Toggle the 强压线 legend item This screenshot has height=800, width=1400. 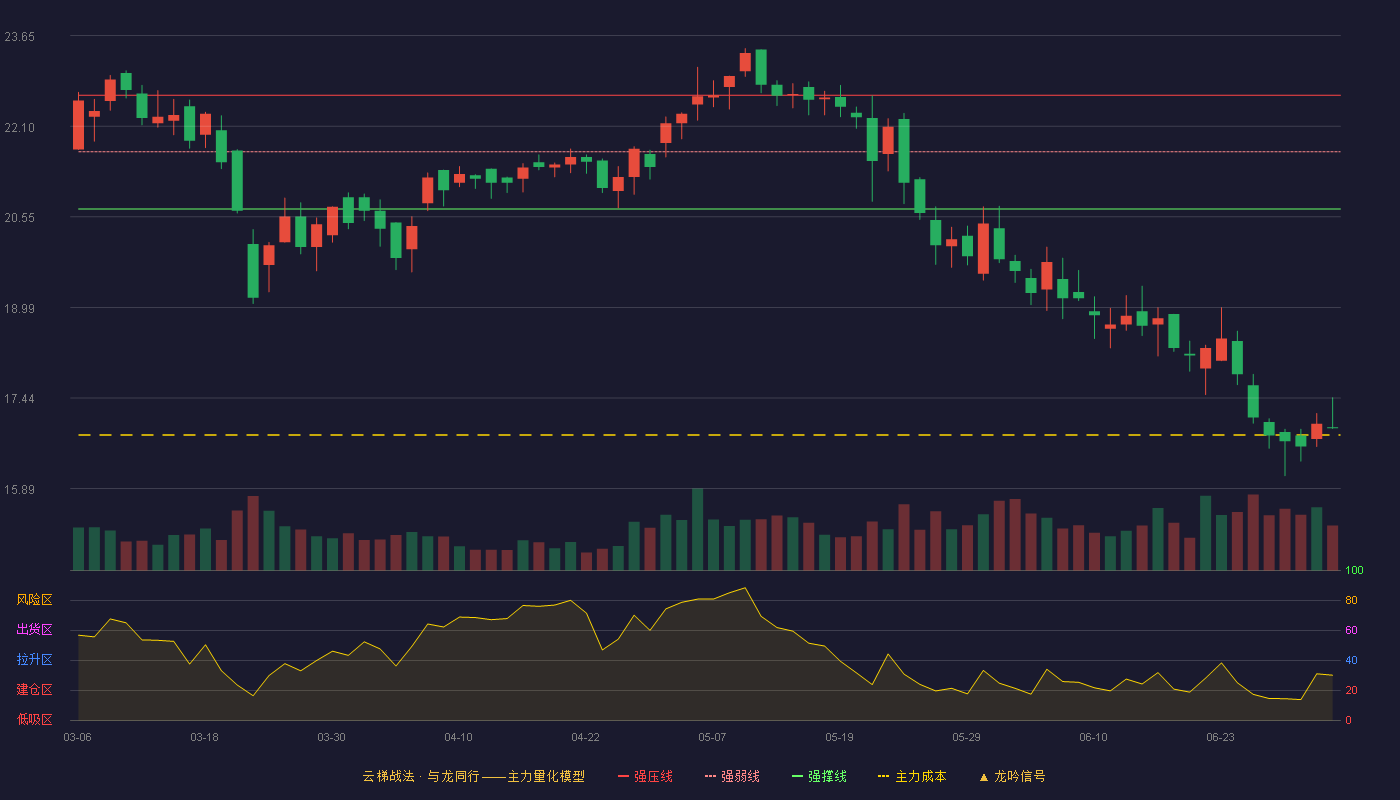(645, 776)
